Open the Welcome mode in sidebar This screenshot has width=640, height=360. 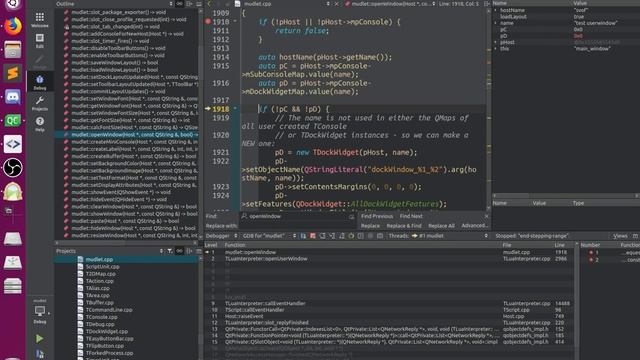point(40,20)
